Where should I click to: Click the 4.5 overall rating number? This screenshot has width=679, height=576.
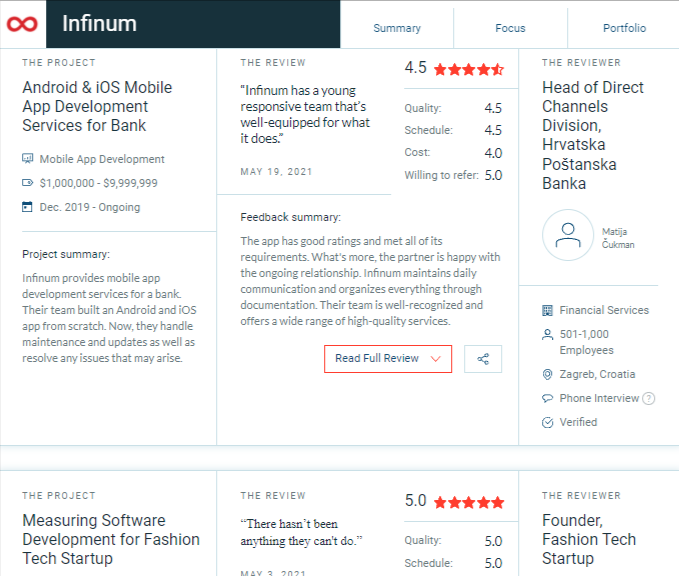click(x=415, y=68)
